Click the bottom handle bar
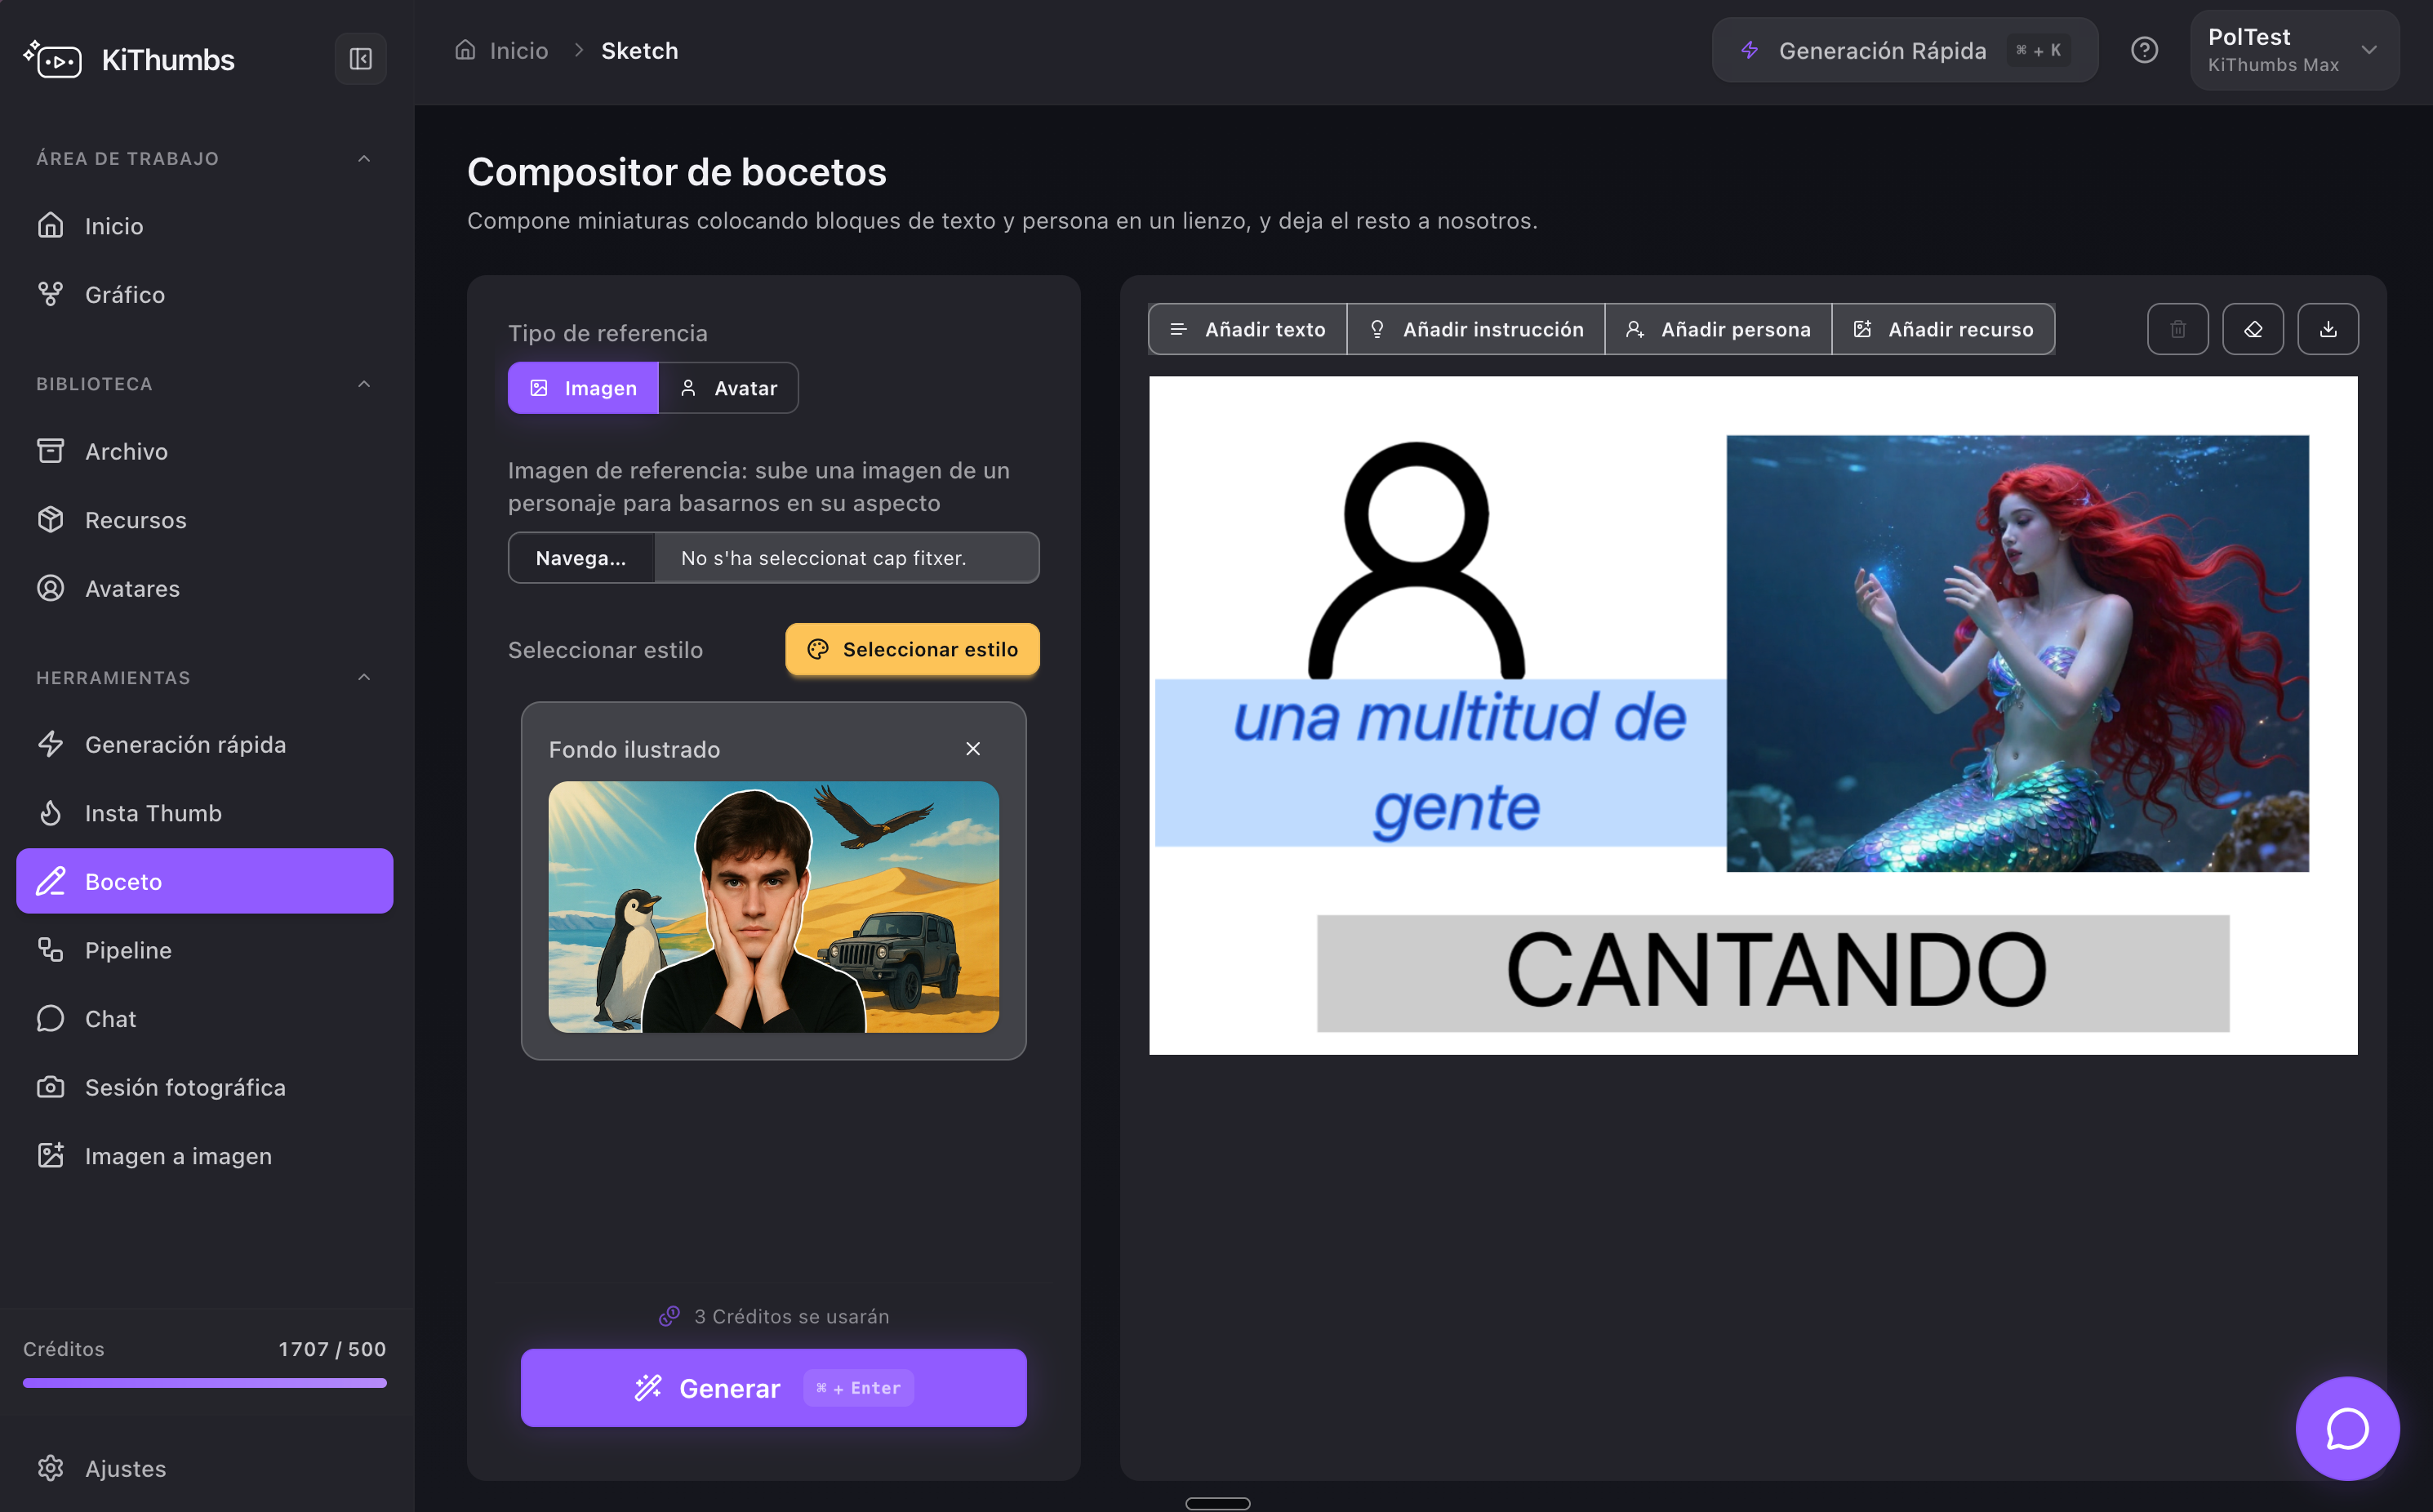The width and height of the screenshot is (2433, 1512). click(1217, 1503)
